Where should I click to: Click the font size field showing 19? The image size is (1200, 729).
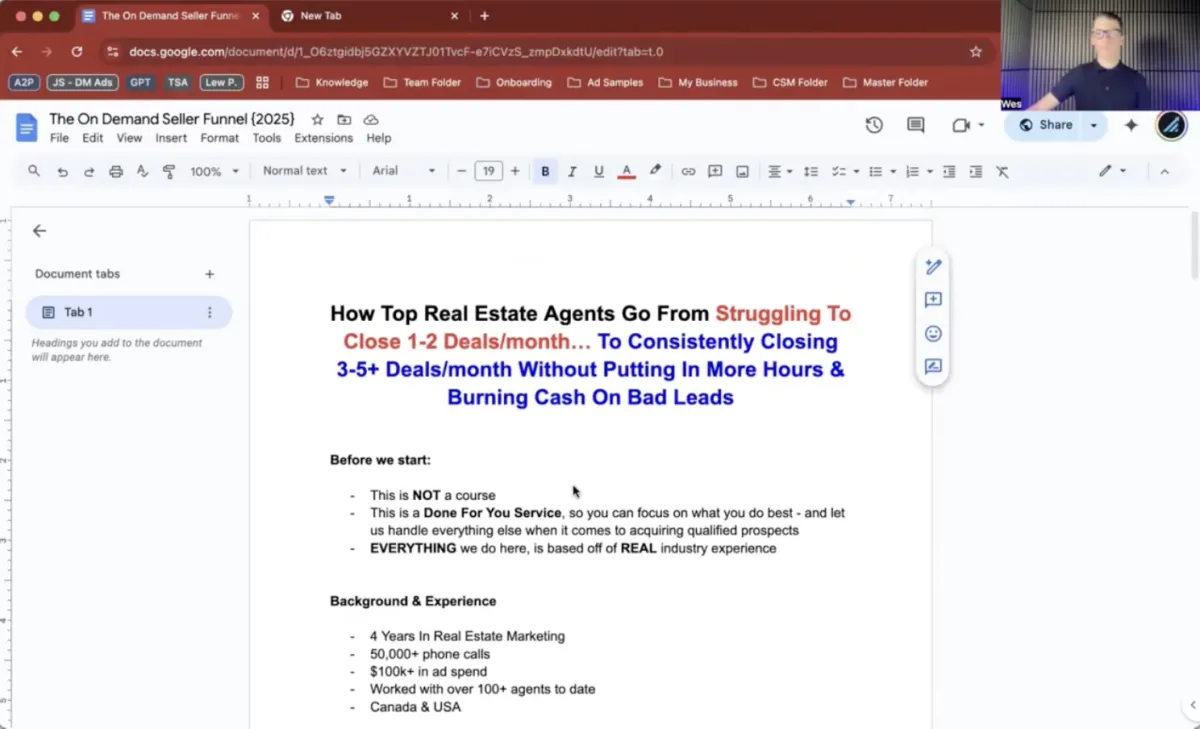click(x=488, y=171)
